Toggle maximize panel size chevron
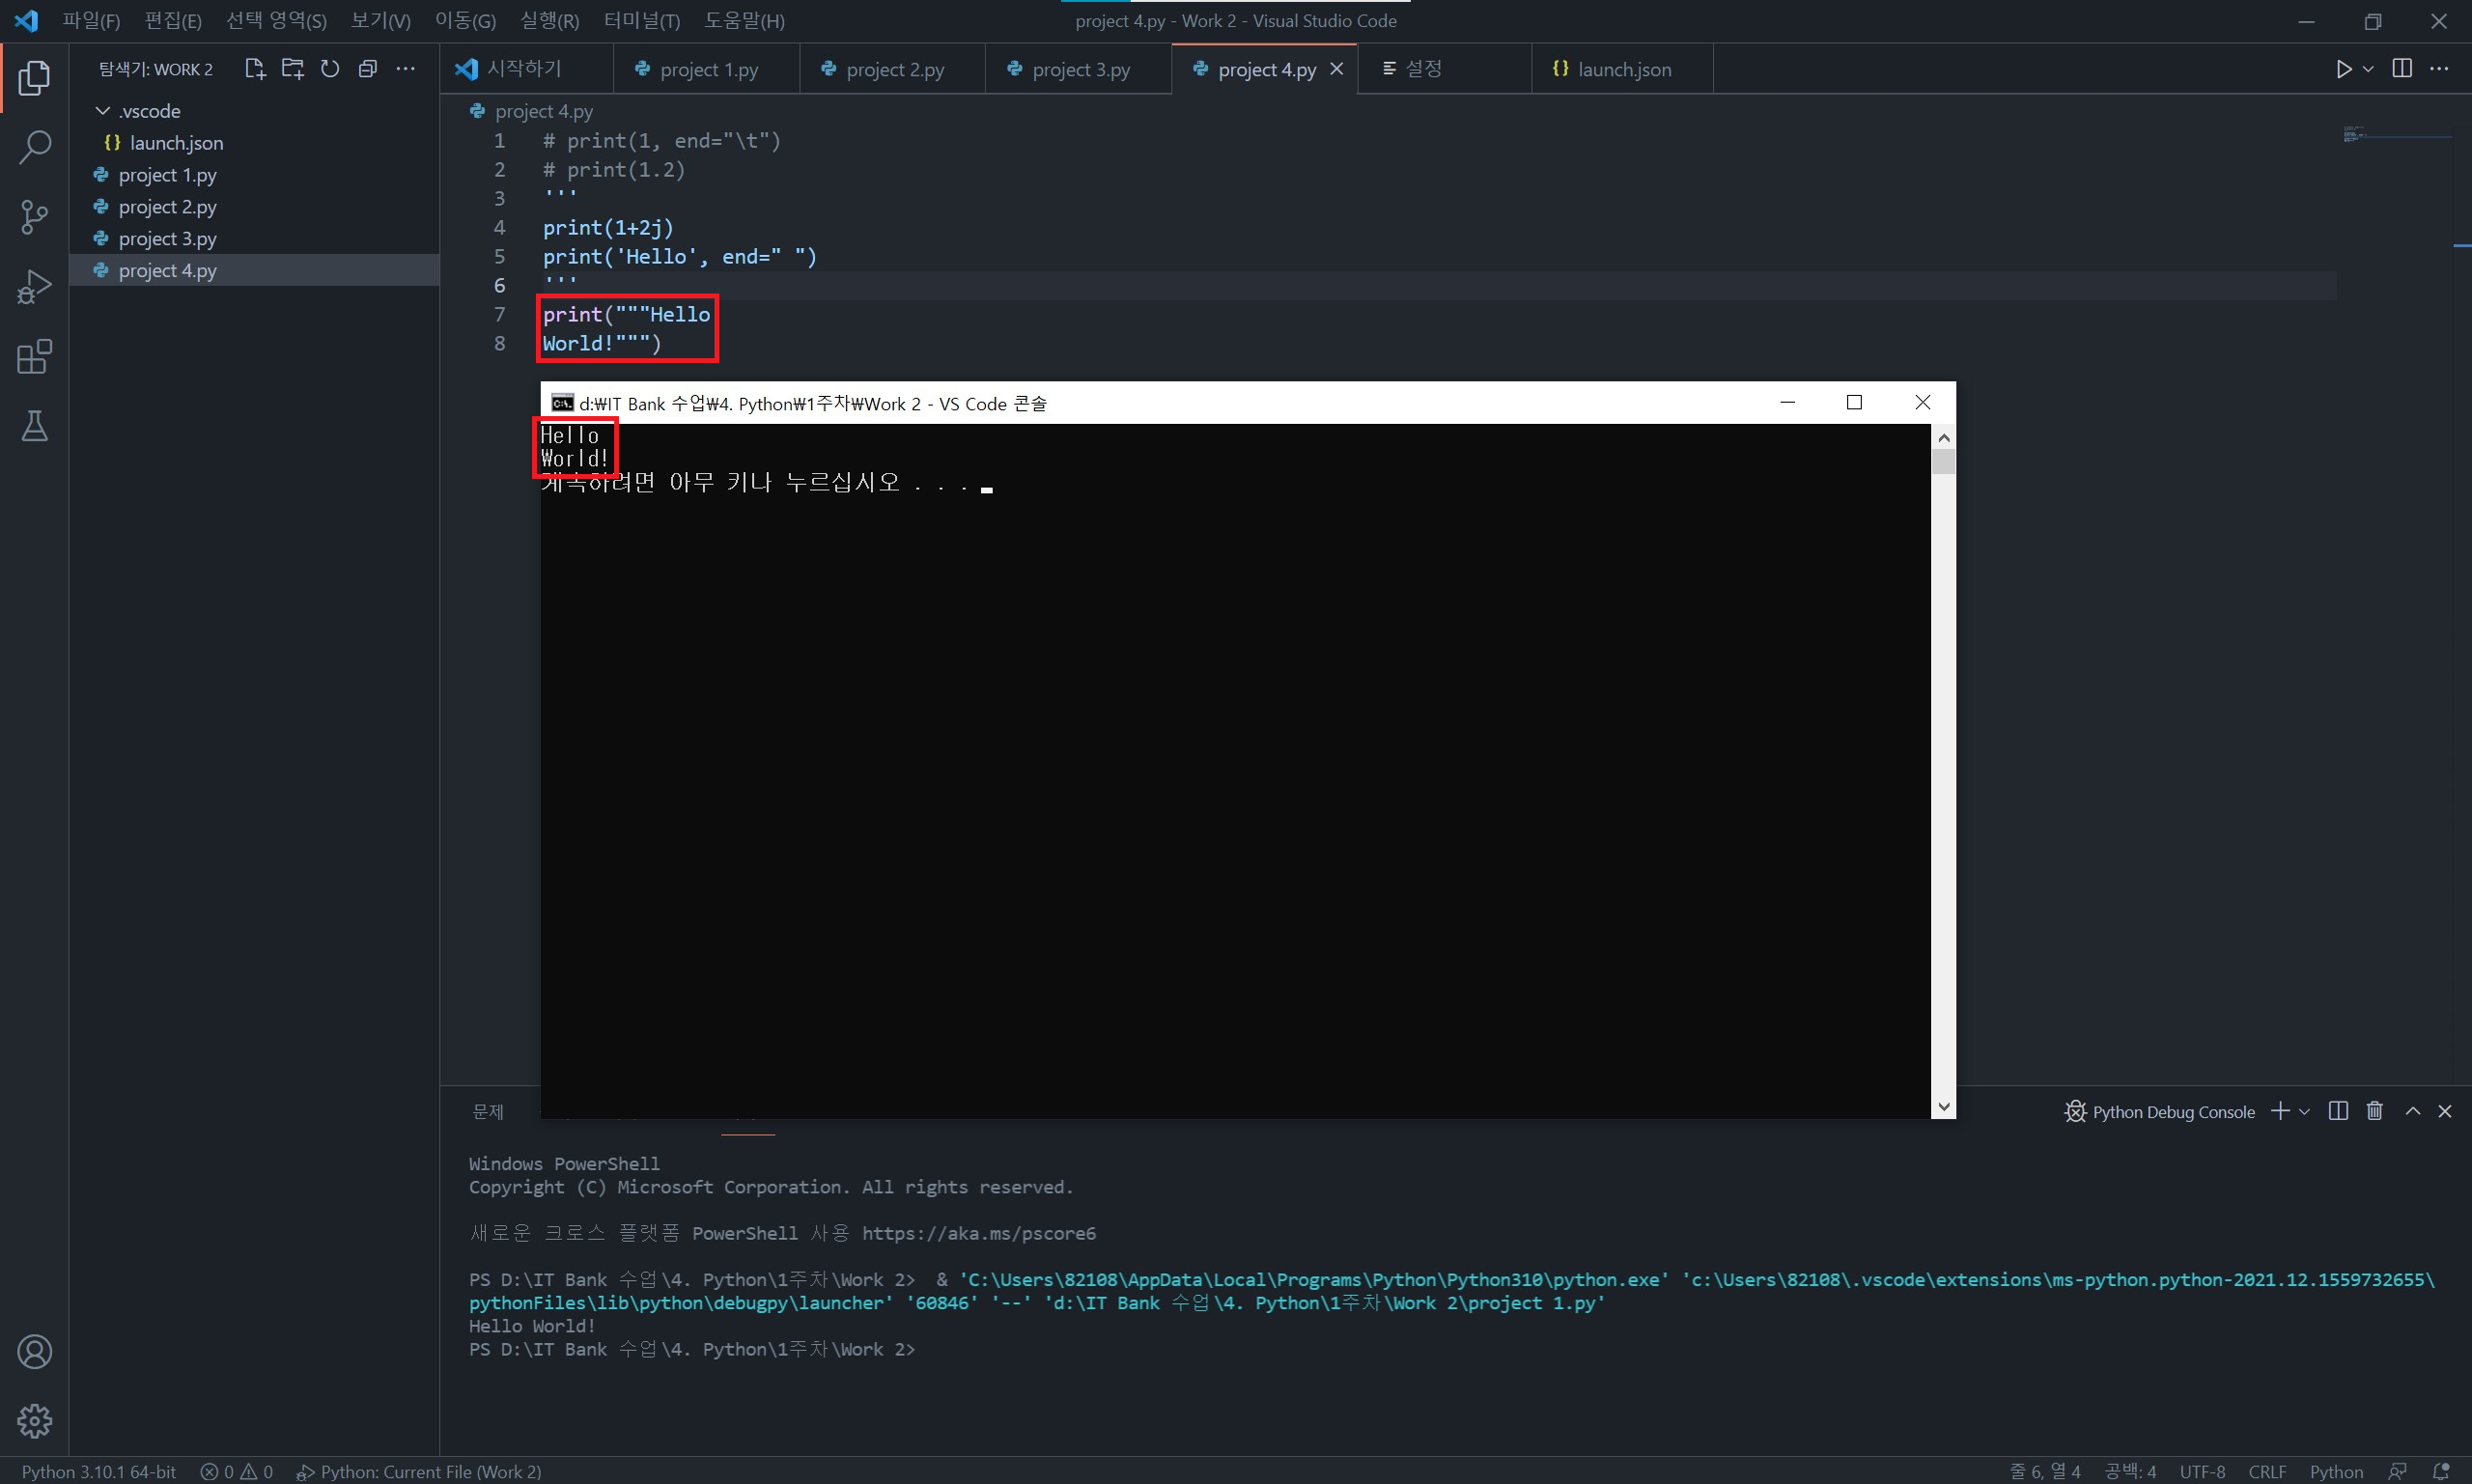Image resolution: width=2472 pixels, height=1484 pixels. (x=2412, y=1111)
